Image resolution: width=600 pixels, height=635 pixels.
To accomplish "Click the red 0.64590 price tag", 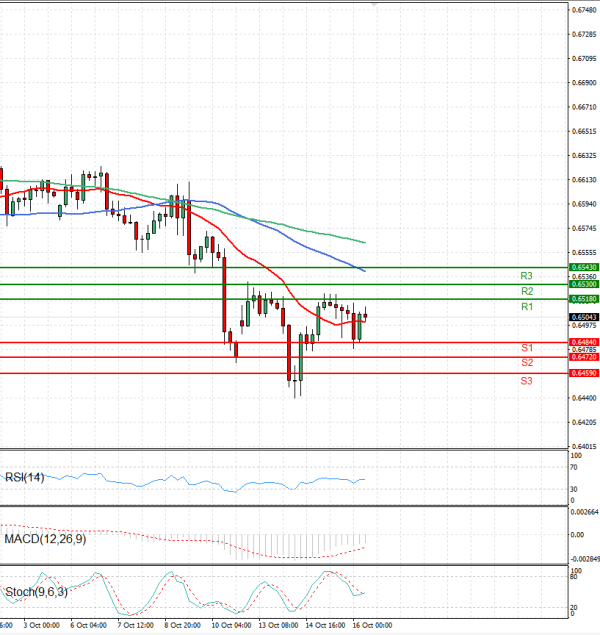I will (584, 373).
